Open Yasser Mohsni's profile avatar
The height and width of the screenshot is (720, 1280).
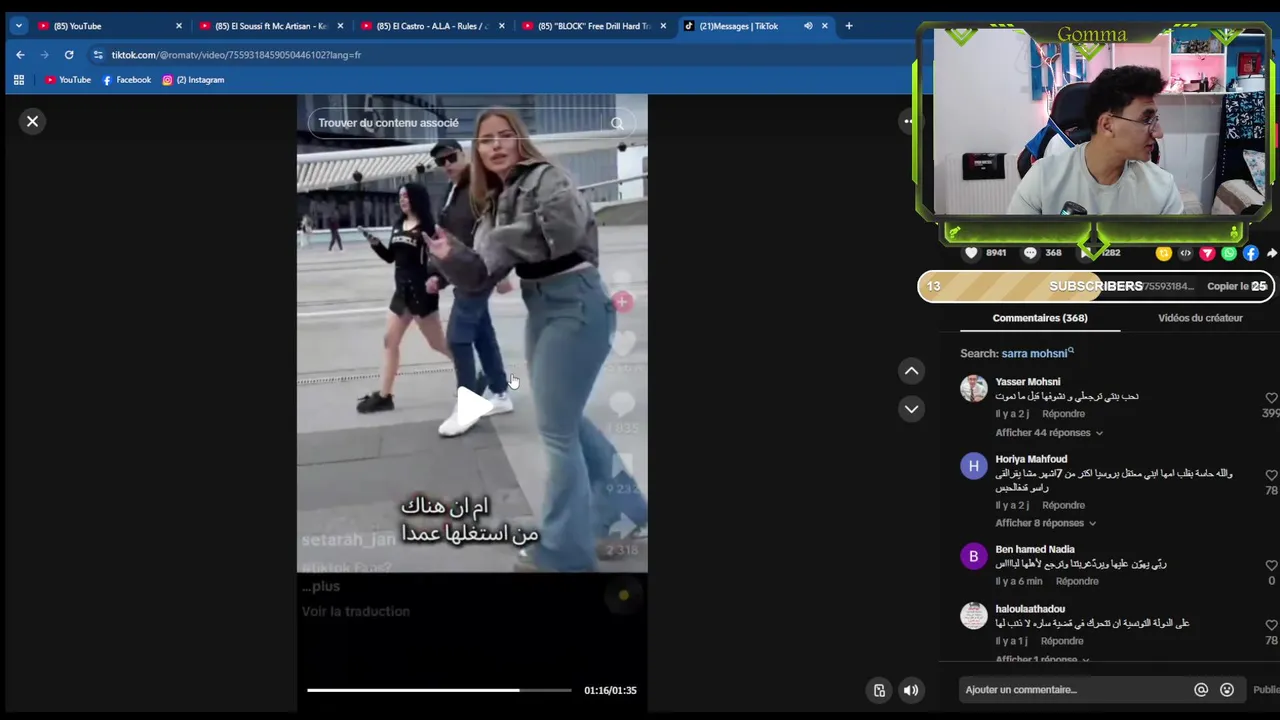974,388
